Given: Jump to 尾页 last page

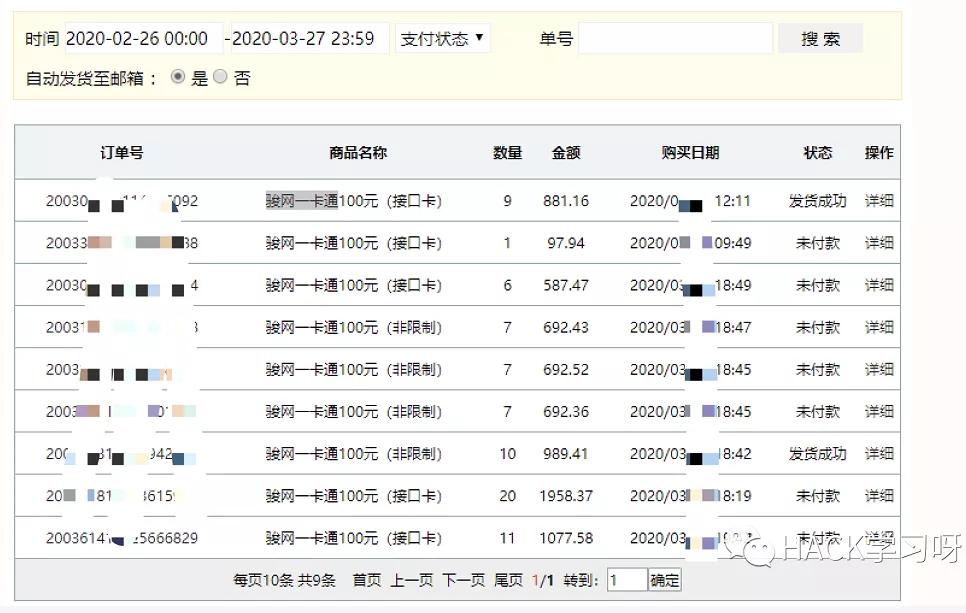Looking at the screenshot, I should point(504,579).
